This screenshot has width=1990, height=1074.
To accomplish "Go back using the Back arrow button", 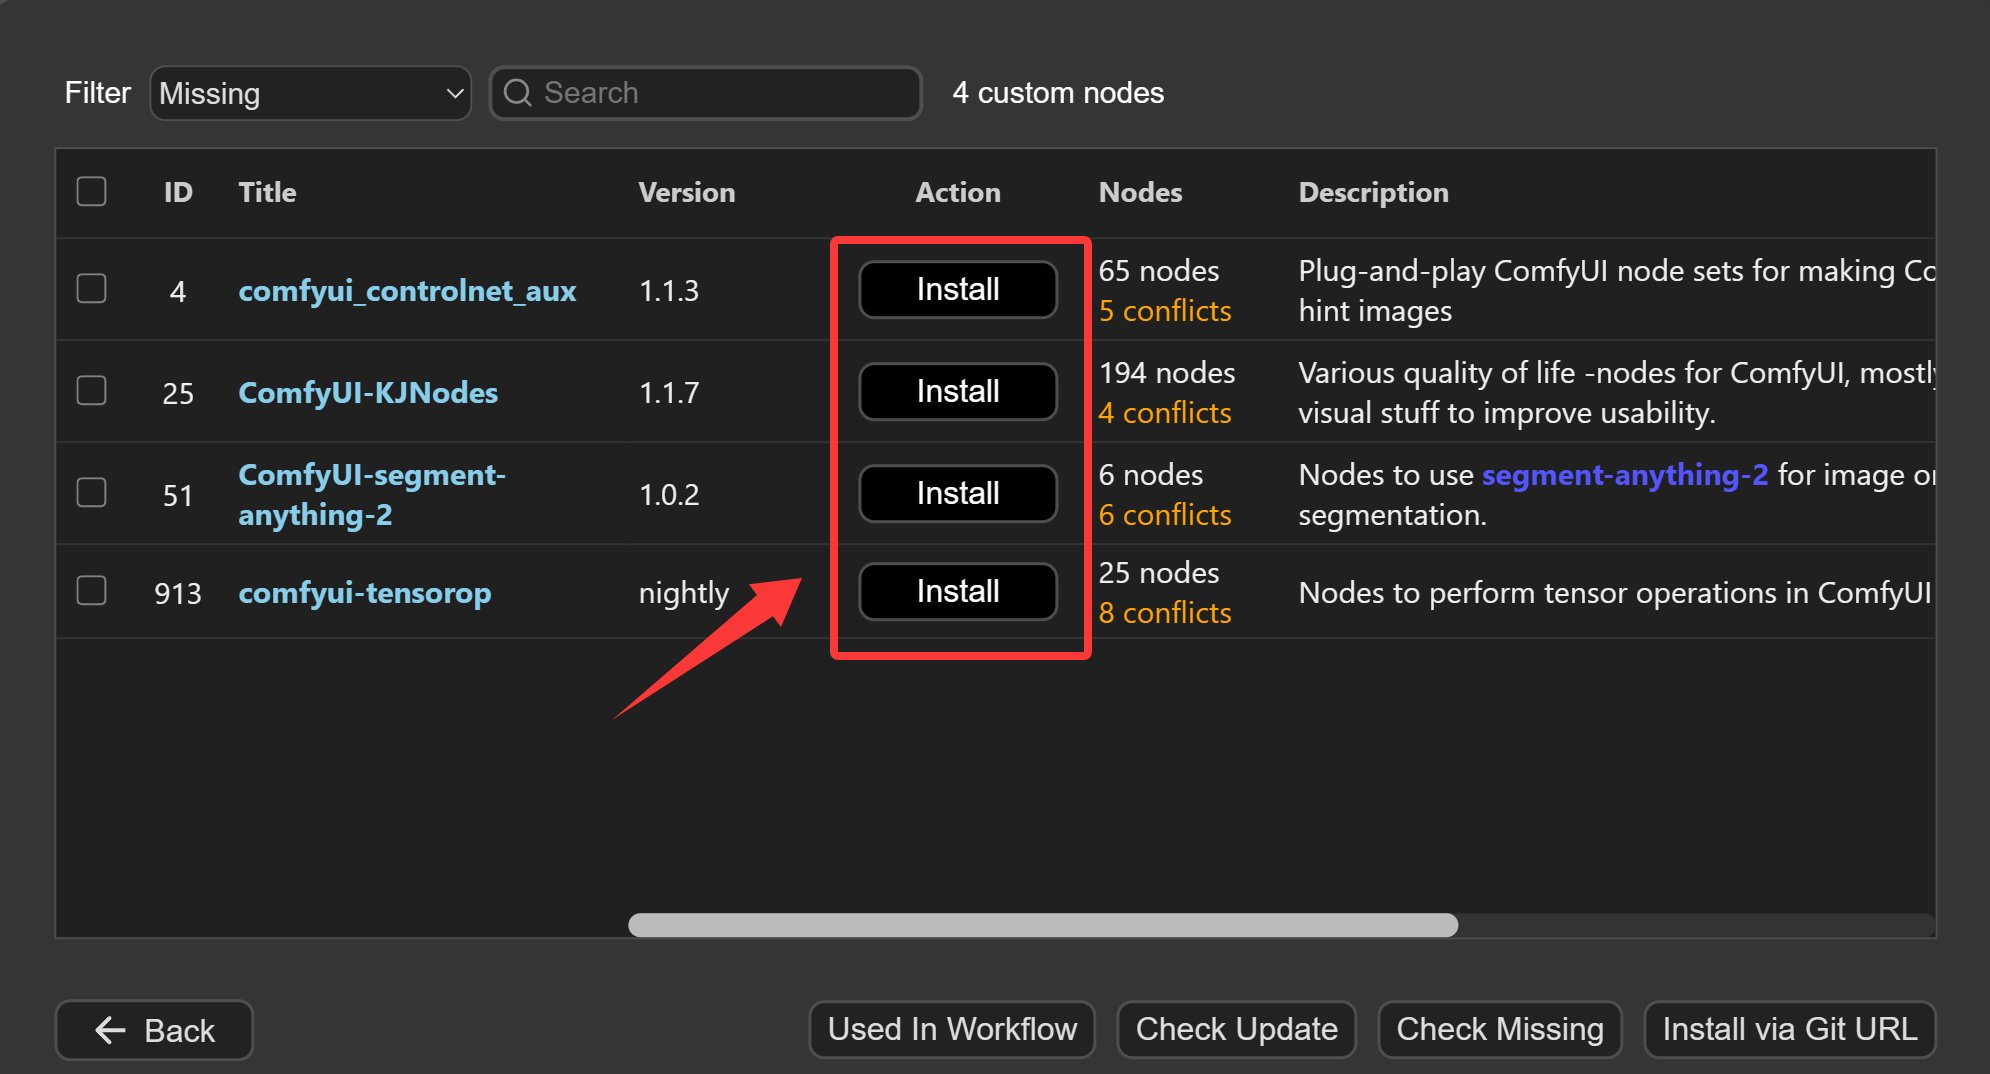I will coord(154,1030).
